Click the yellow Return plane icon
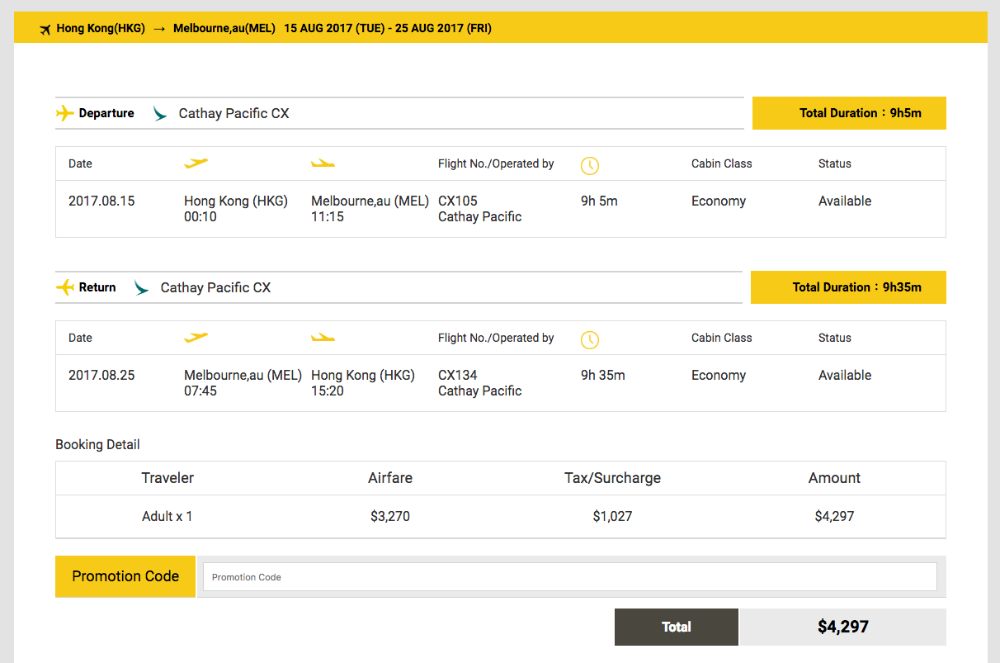Image resolution: width=1000 pixels, height=663 pixels. click(64, 288)
